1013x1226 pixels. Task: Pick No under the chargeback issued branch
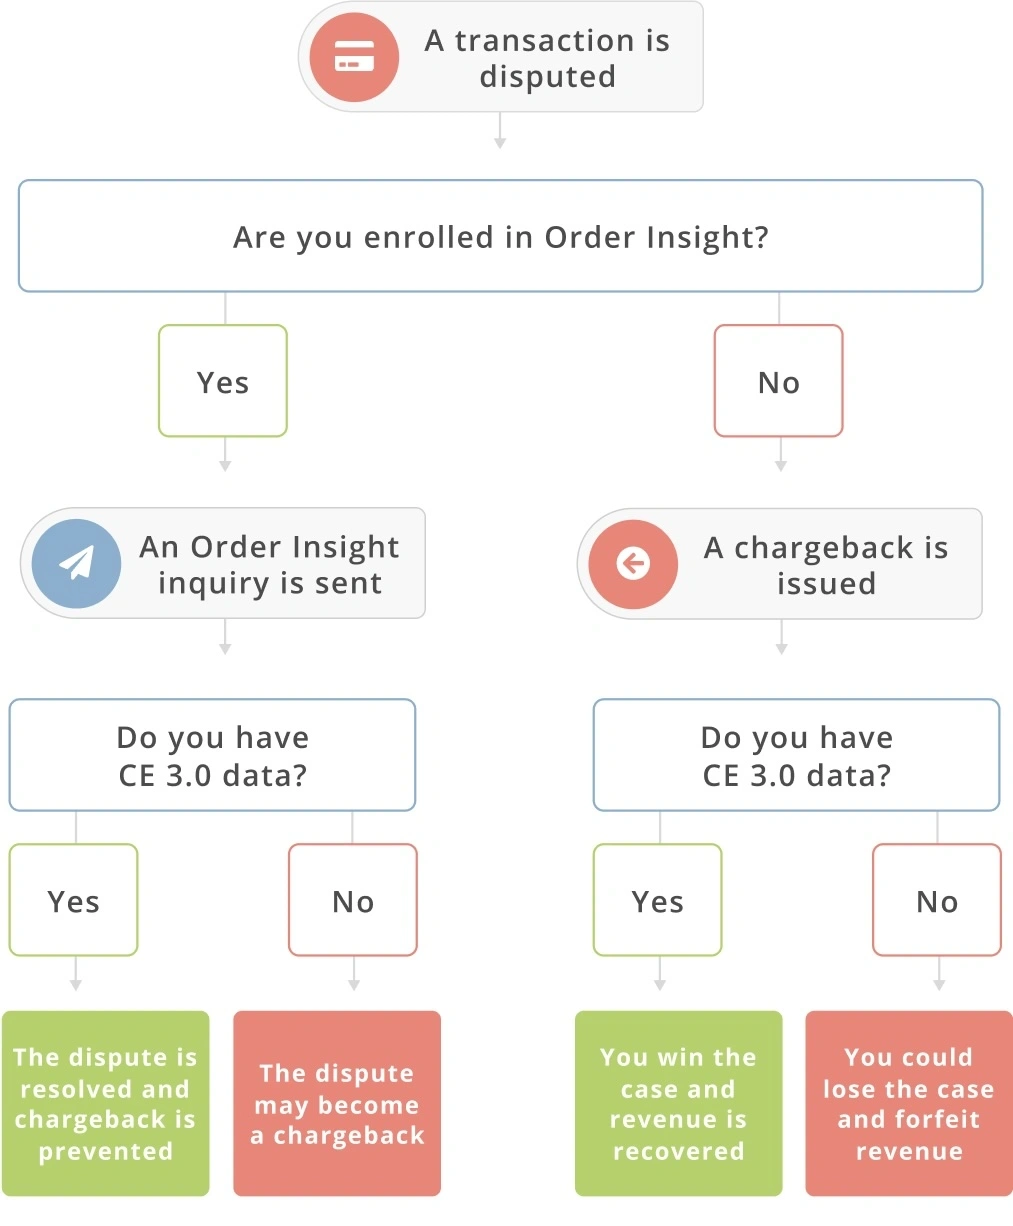click(x=936, y=900)
